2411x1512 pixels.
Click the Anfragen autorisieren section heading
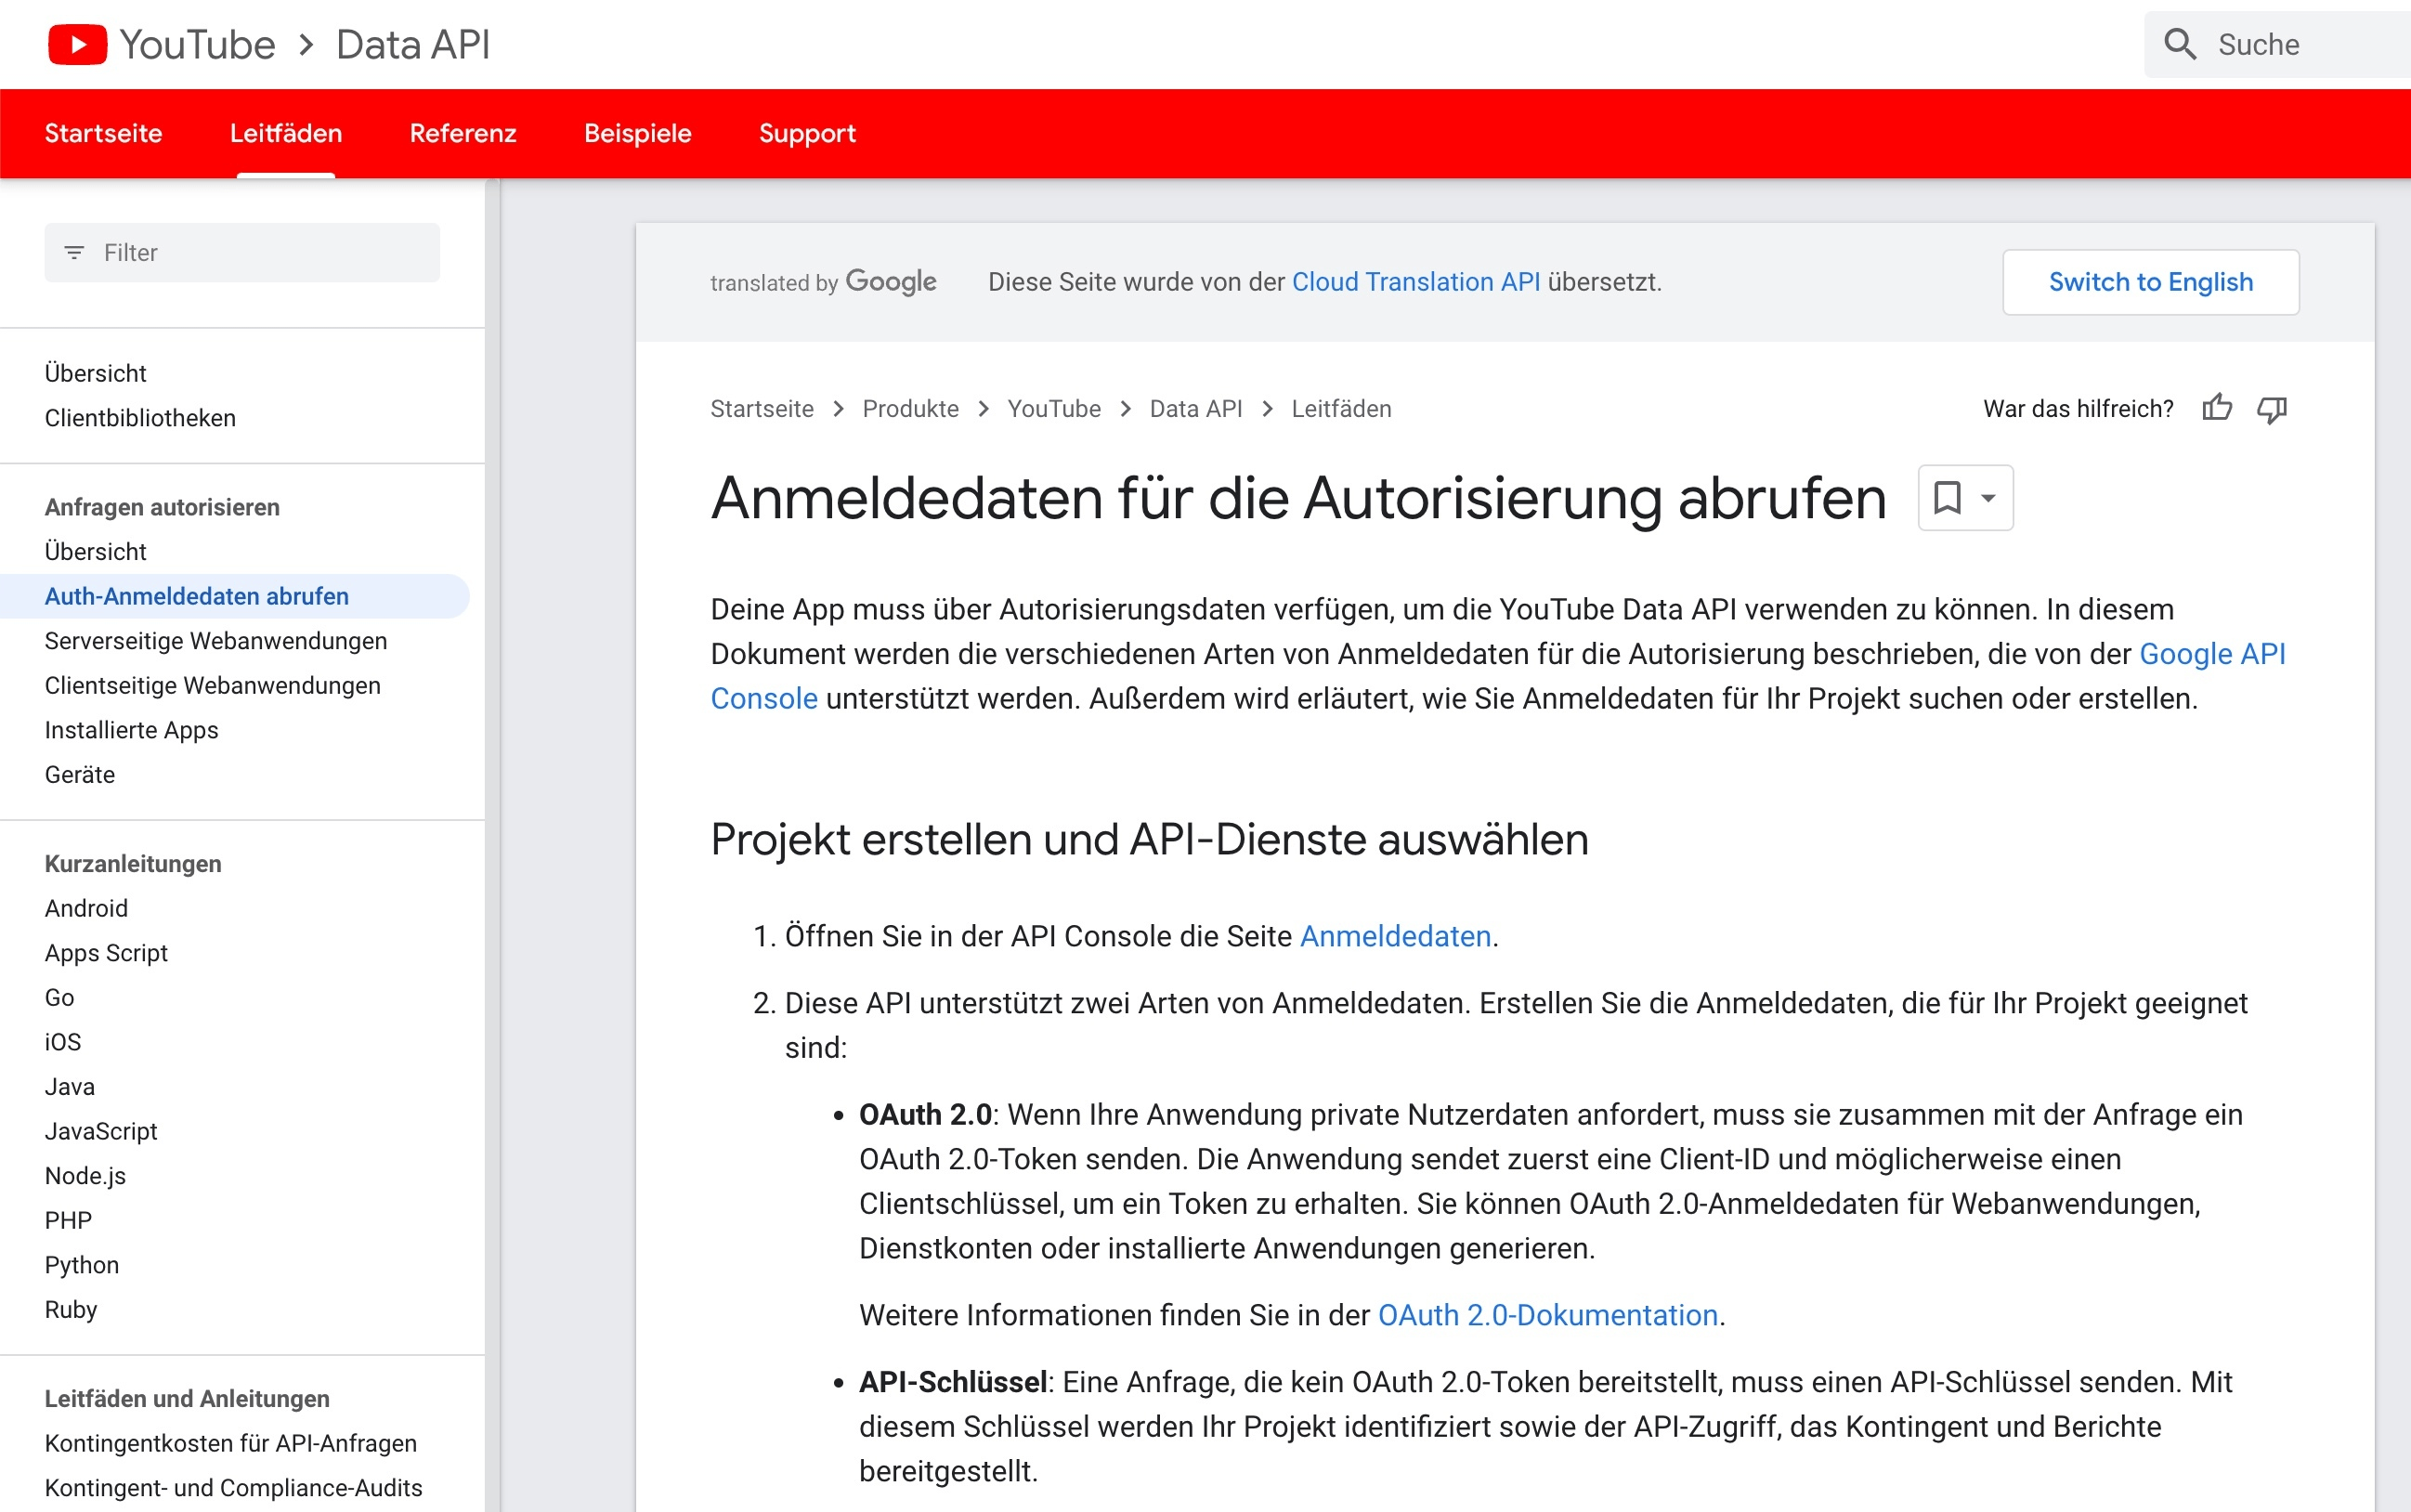point(162,506)
